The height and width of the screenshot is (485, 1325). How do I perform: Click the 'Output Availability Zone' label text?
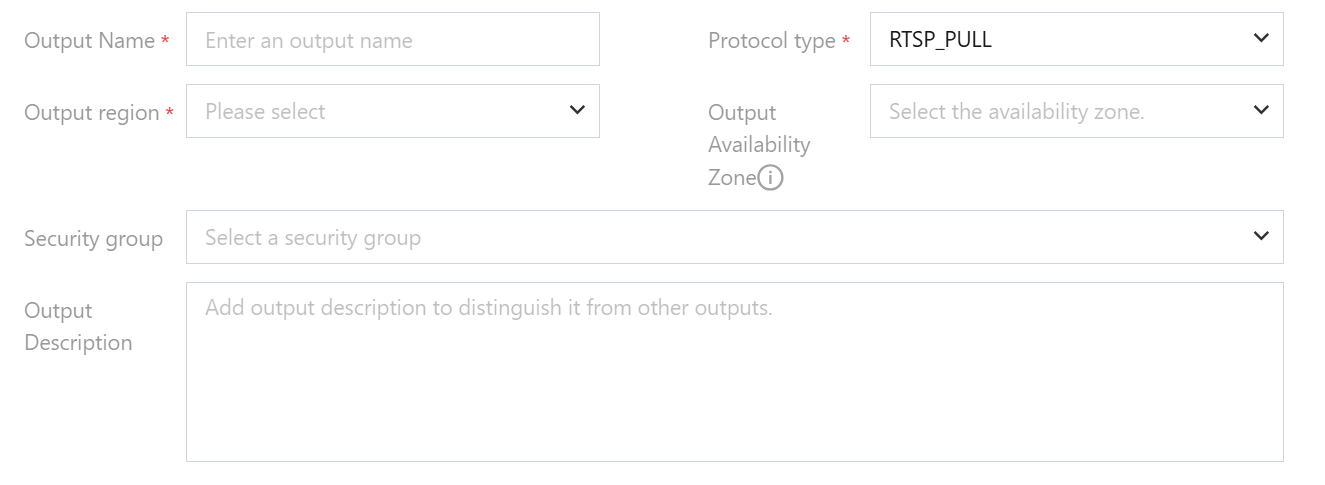coord(759,144)
